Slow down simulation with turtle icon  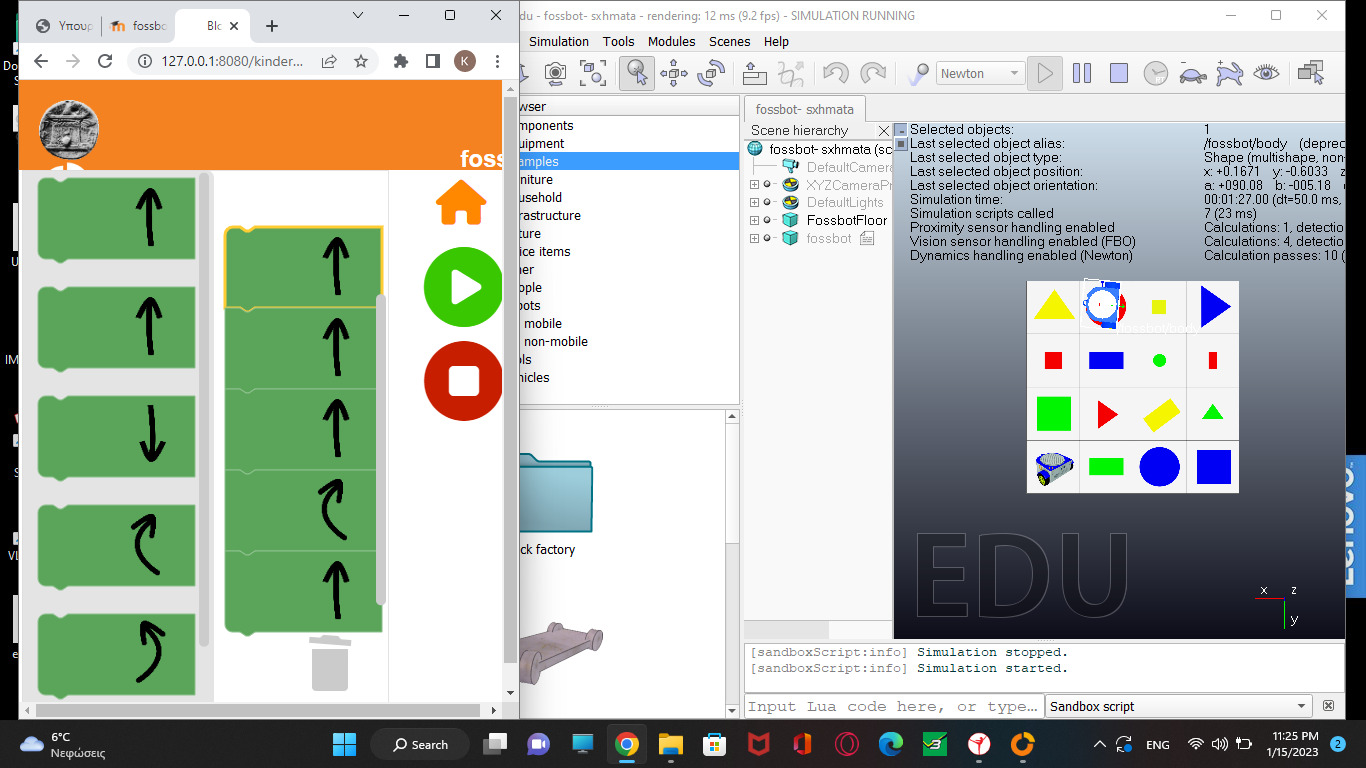[x=1192, y=73]
